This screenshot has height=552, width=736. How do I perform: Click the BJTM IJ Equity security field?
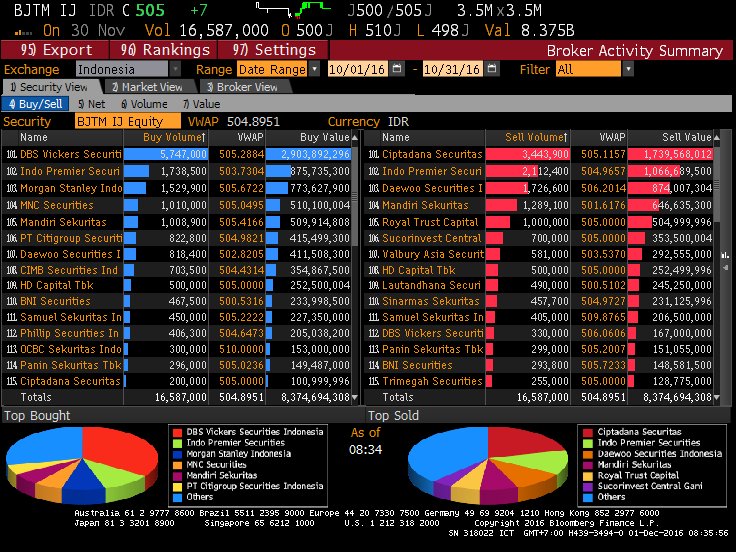pos(115,121)
